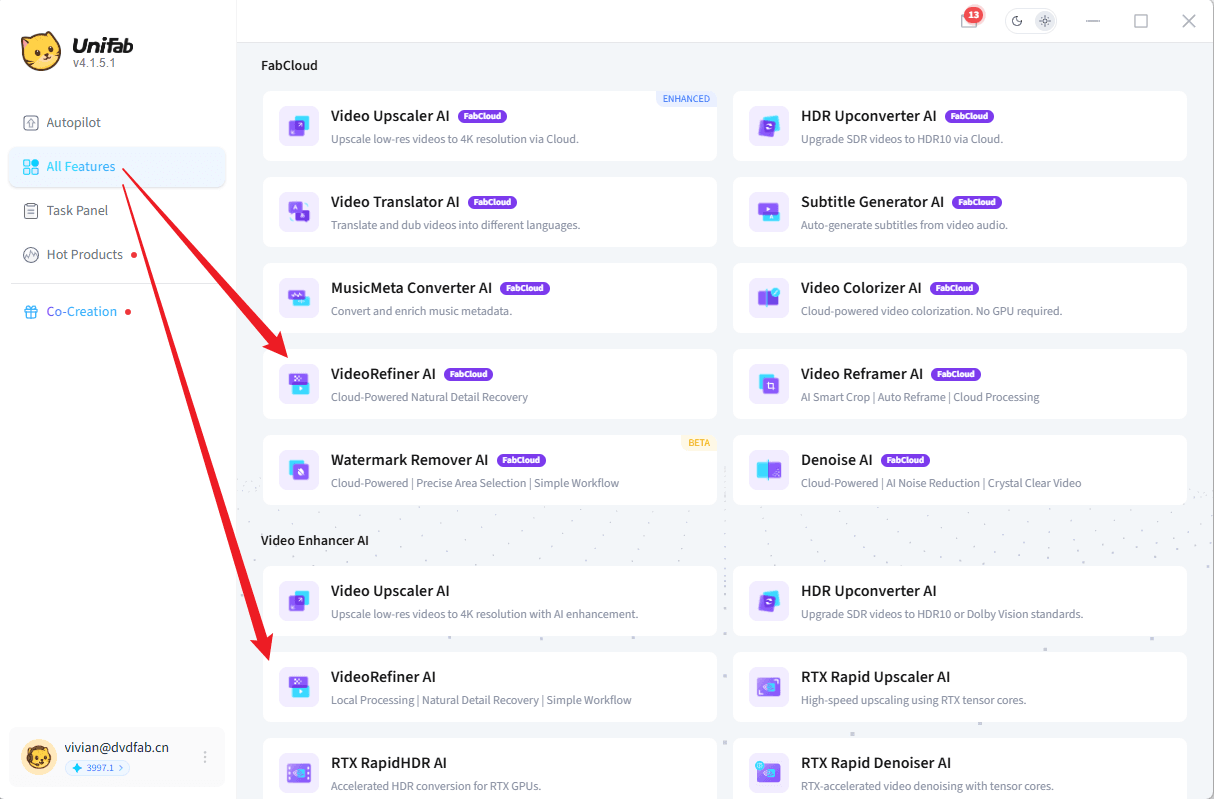1214x799 pixels.
Task: Click the BETA tag on Watermark Remover
Action: 699,443
